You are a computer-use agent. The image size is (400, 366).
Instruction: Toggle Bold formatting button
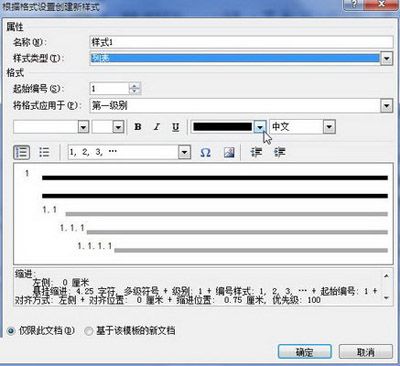tap(138, 127)
